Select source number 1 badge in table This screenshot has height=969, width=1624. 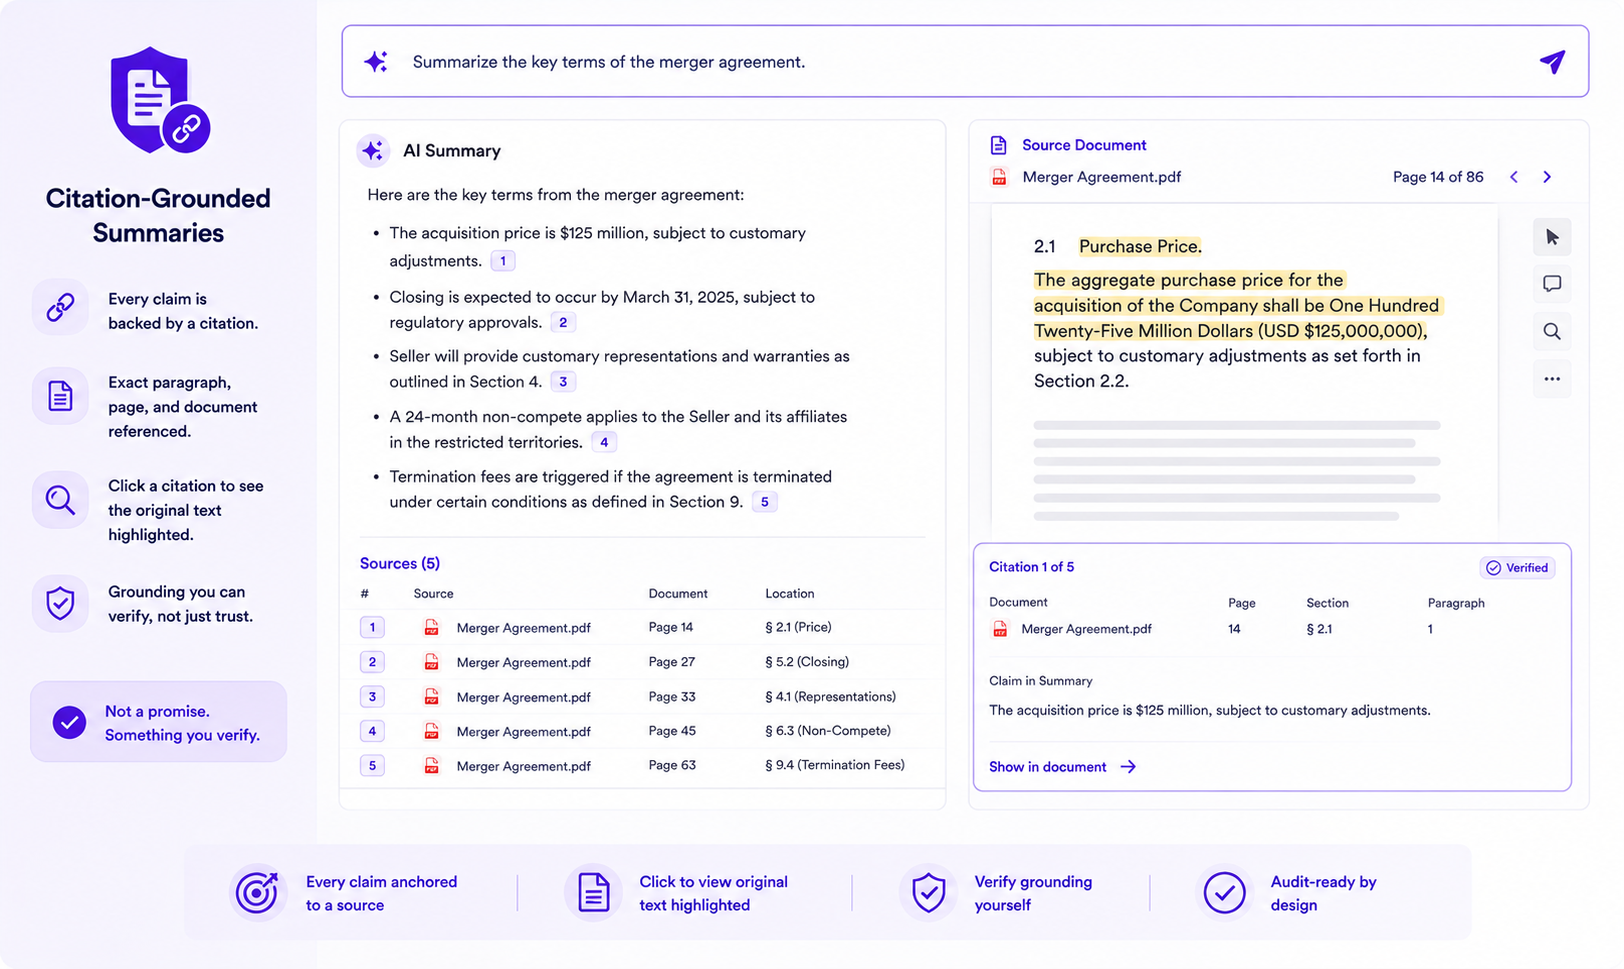(x=372, y=627)
